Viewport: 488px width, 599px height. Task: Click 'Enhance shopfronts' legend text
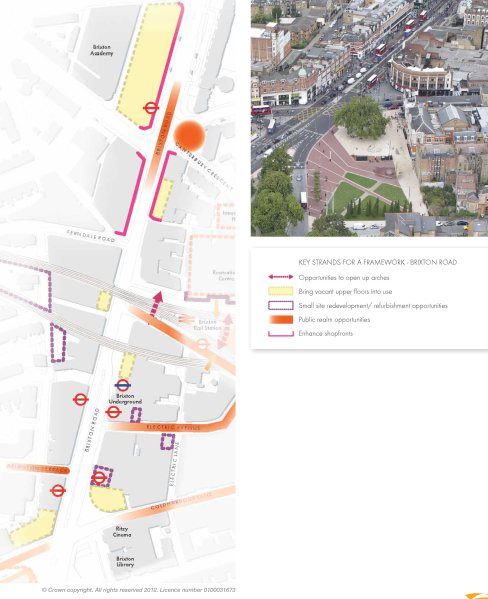click(326, 333)
